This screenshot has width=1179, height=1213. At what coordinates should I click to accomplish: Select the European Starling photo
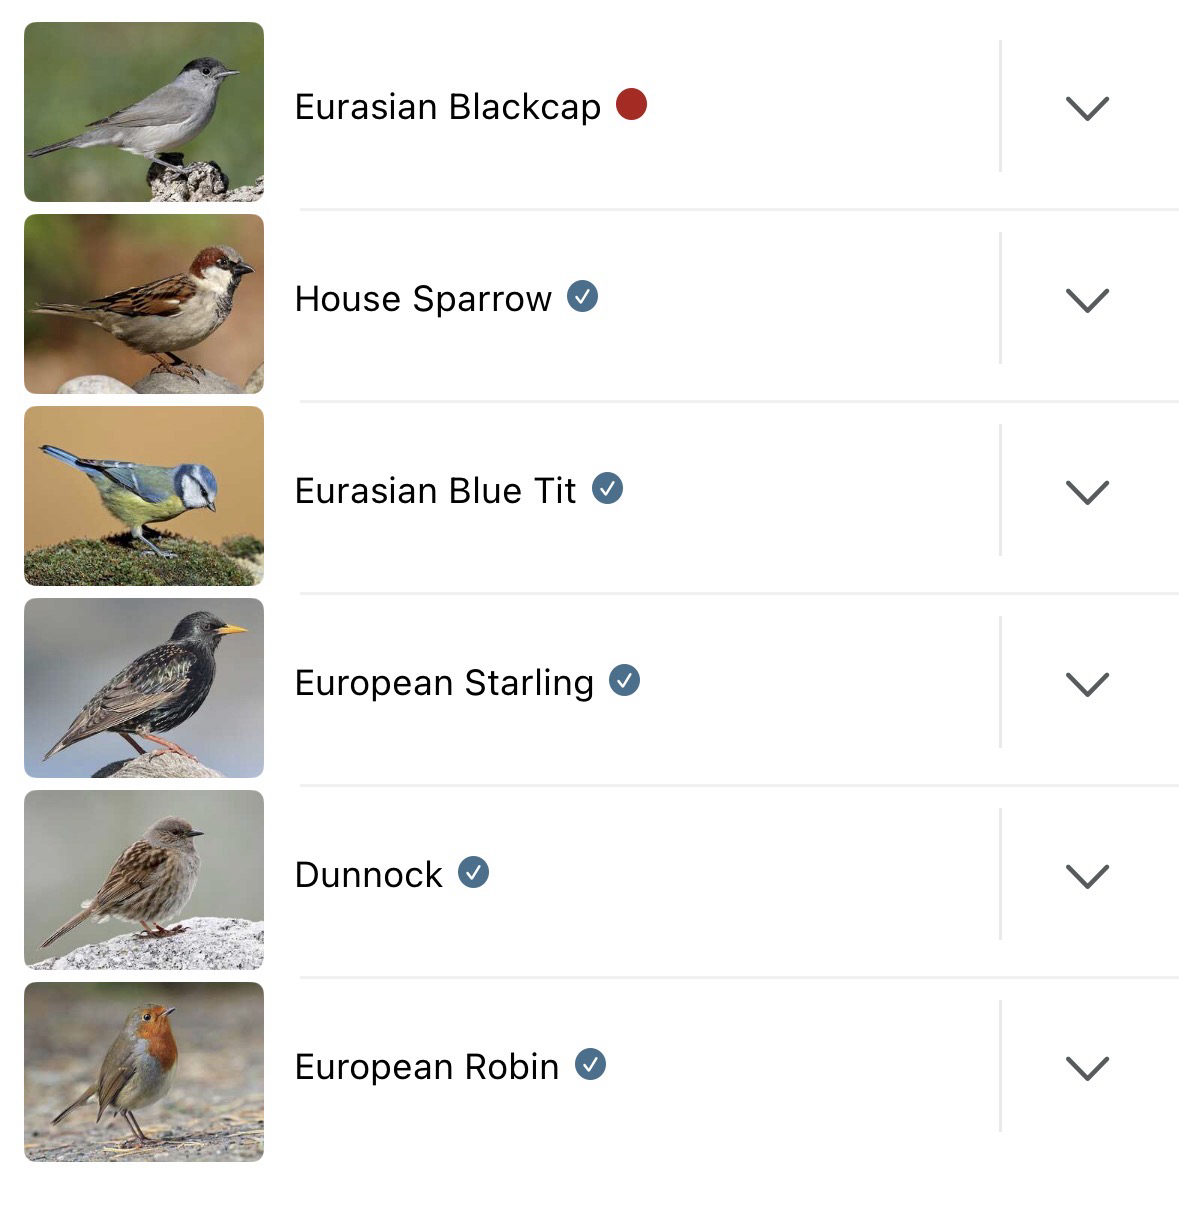[144, 688]
